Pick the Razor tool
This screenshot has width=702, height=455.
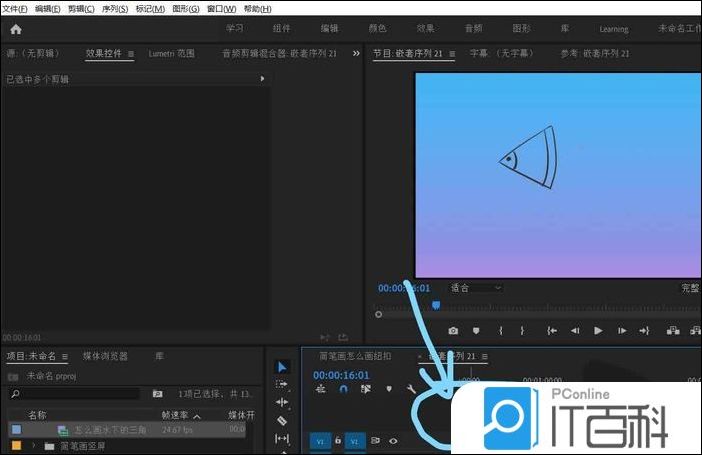282,421
